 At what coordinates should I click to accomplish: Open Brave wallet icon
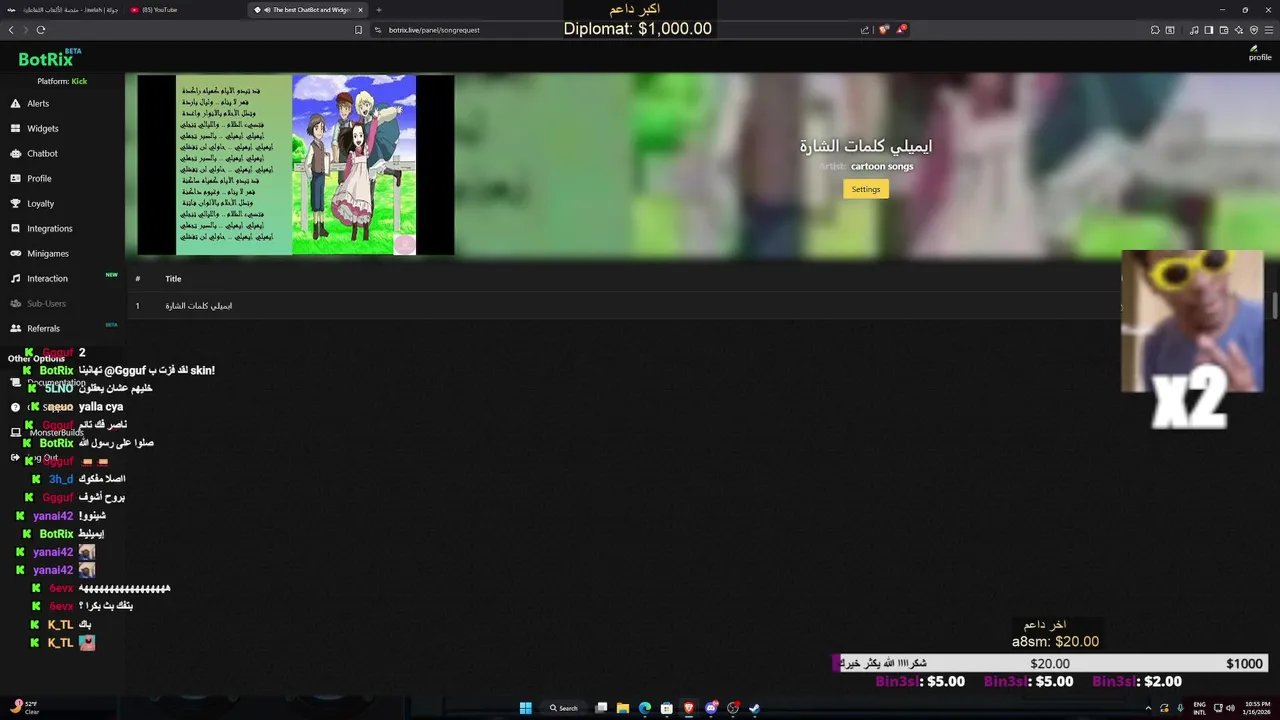(x=1224, y=30)
